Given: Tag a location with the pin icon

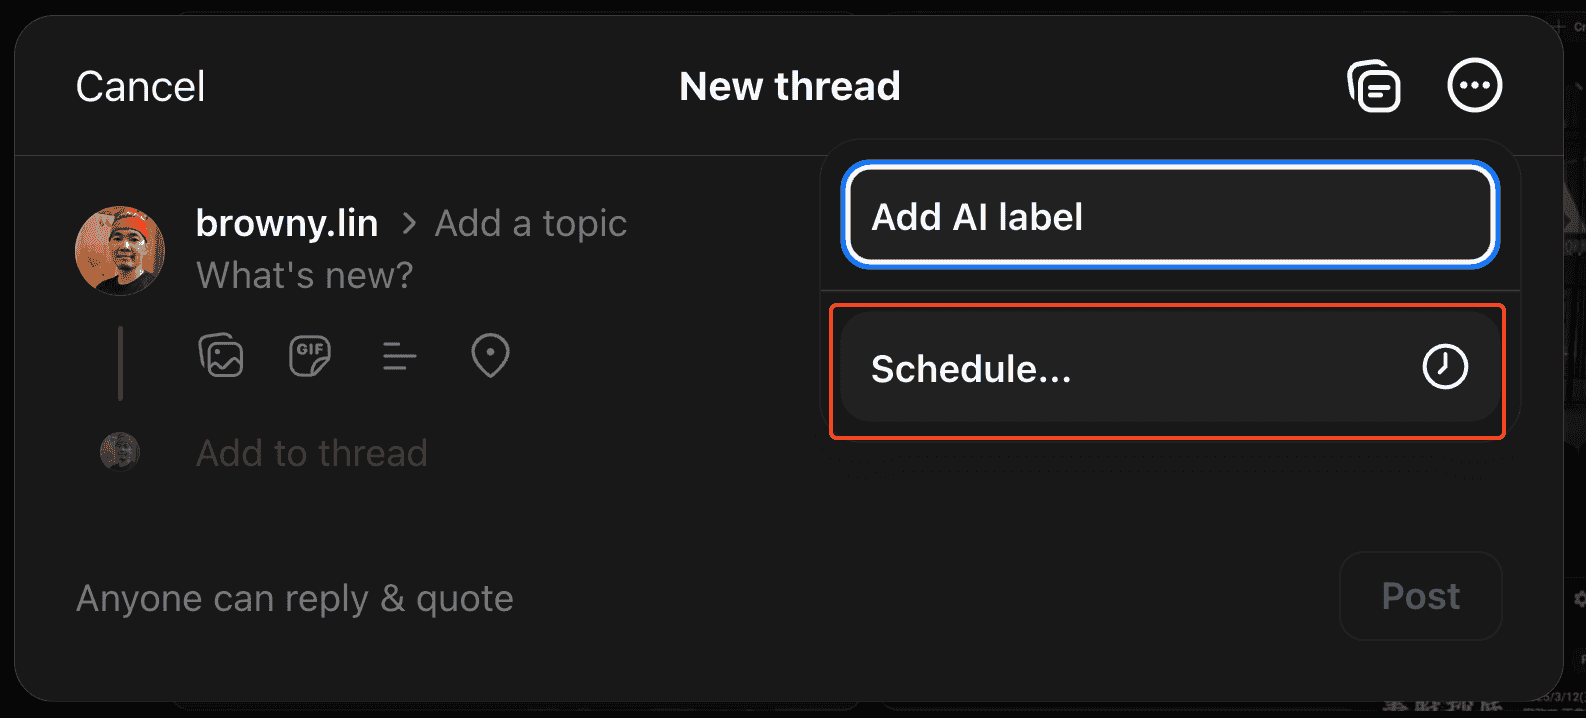Looking at the screenshot, I should tap(490, 355).
